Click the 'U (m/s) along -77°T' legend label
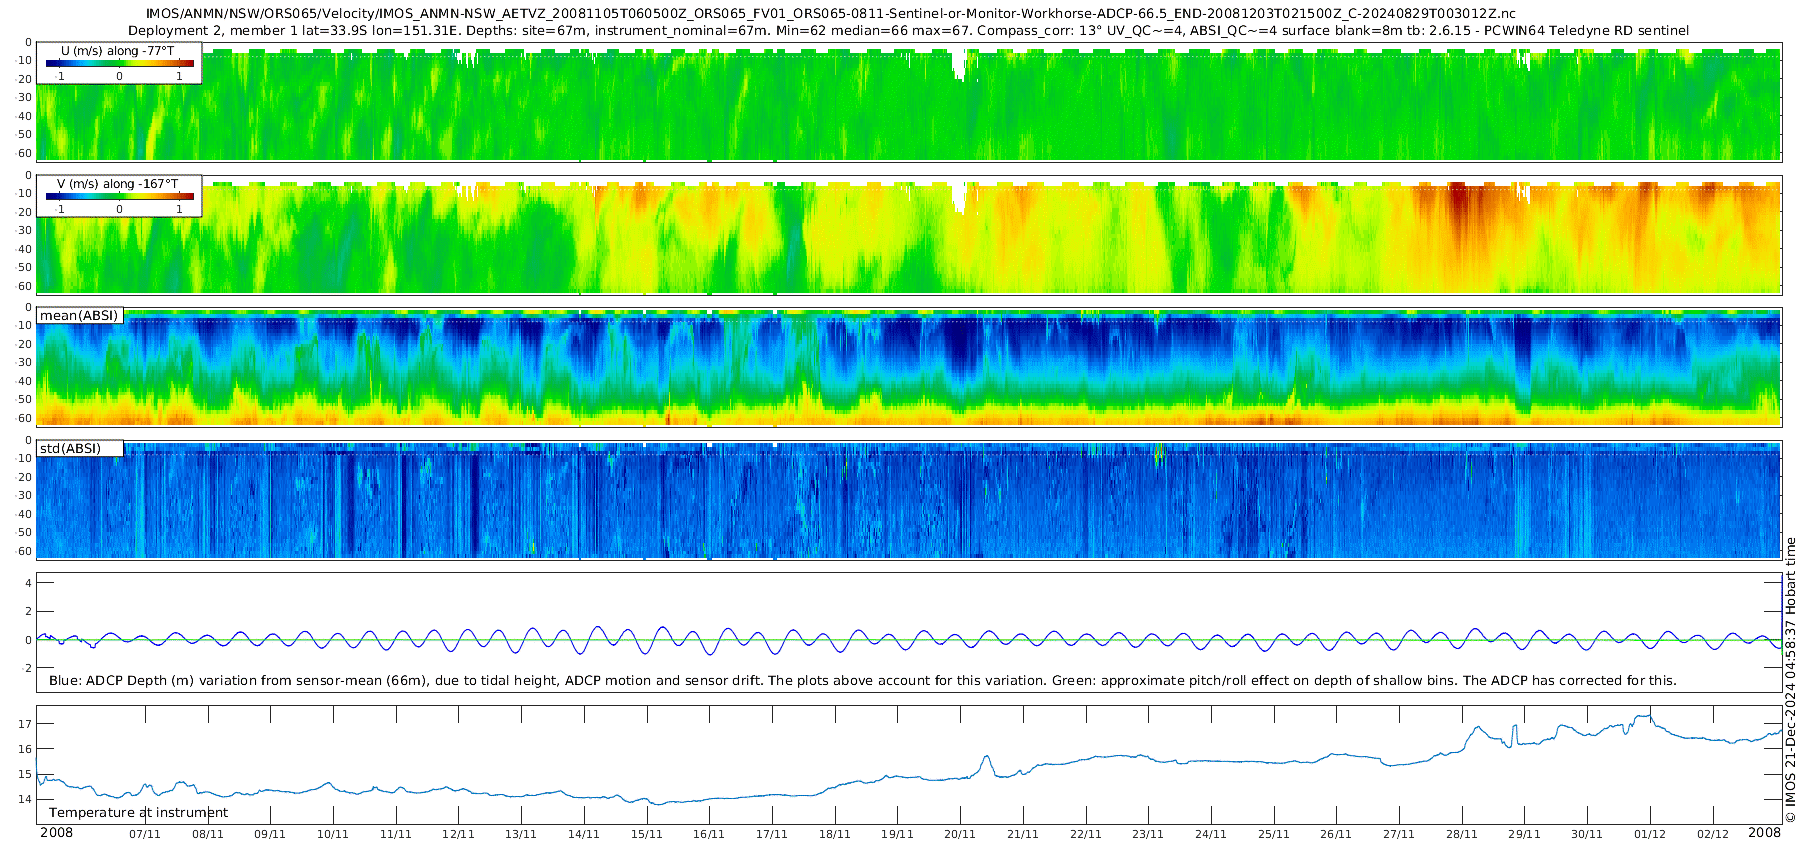The height and width of the screenshot is (850, 1800). [x=119, y=50]
